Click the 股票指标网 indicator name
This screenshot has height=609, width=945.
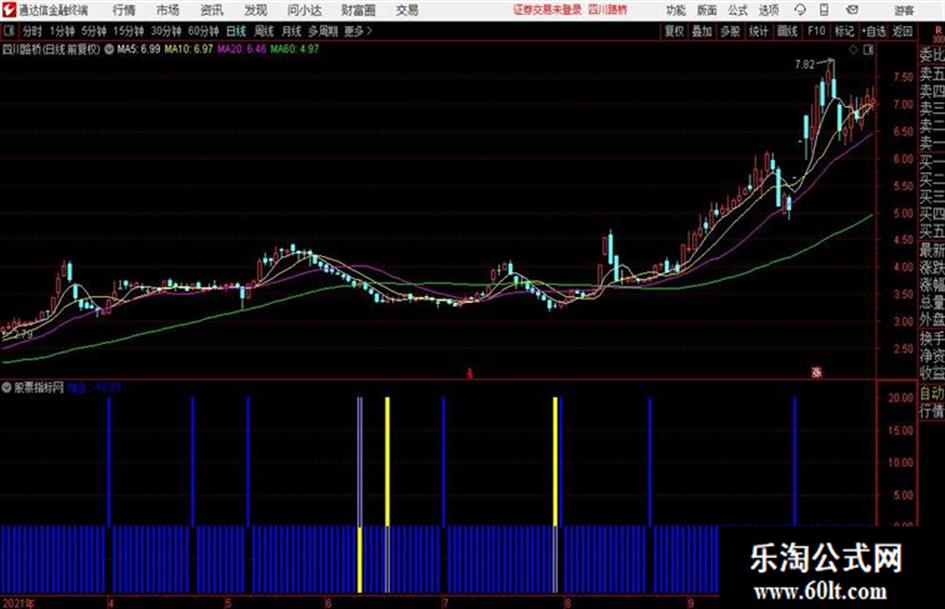tap(39, 387)
